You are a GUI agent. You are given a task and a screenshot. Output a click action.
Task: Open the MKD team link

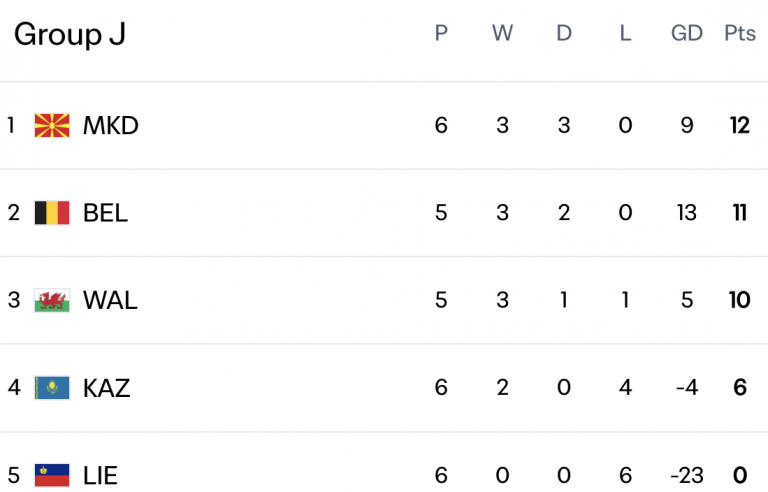point(110,126)
